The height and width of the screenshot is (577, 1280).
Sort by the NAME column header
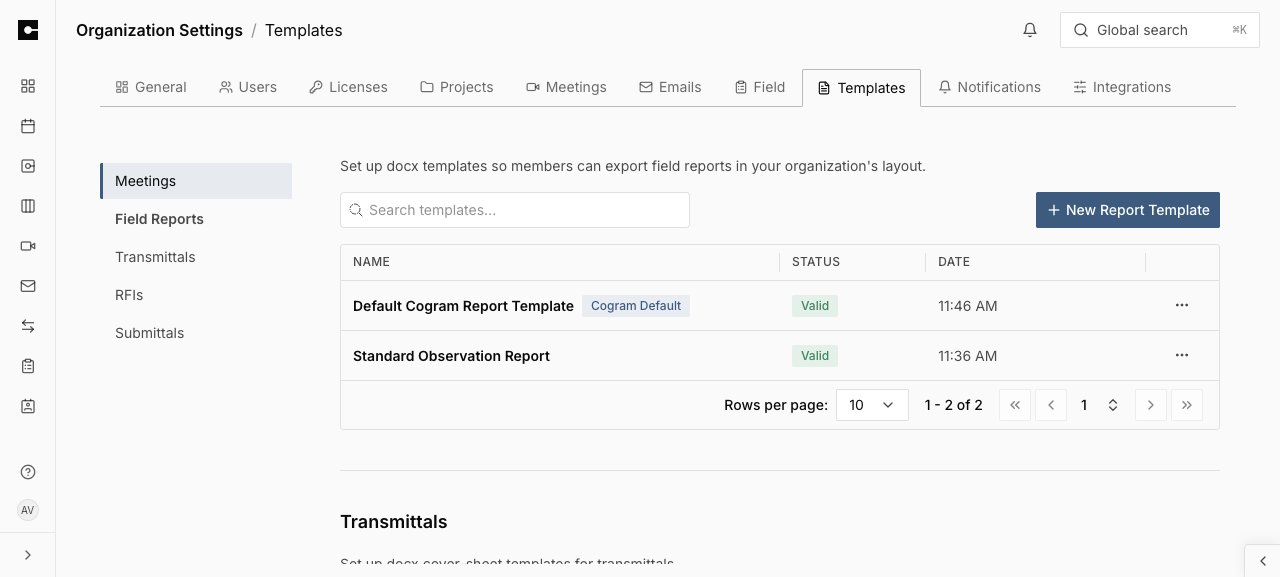(x=371, y=262)
